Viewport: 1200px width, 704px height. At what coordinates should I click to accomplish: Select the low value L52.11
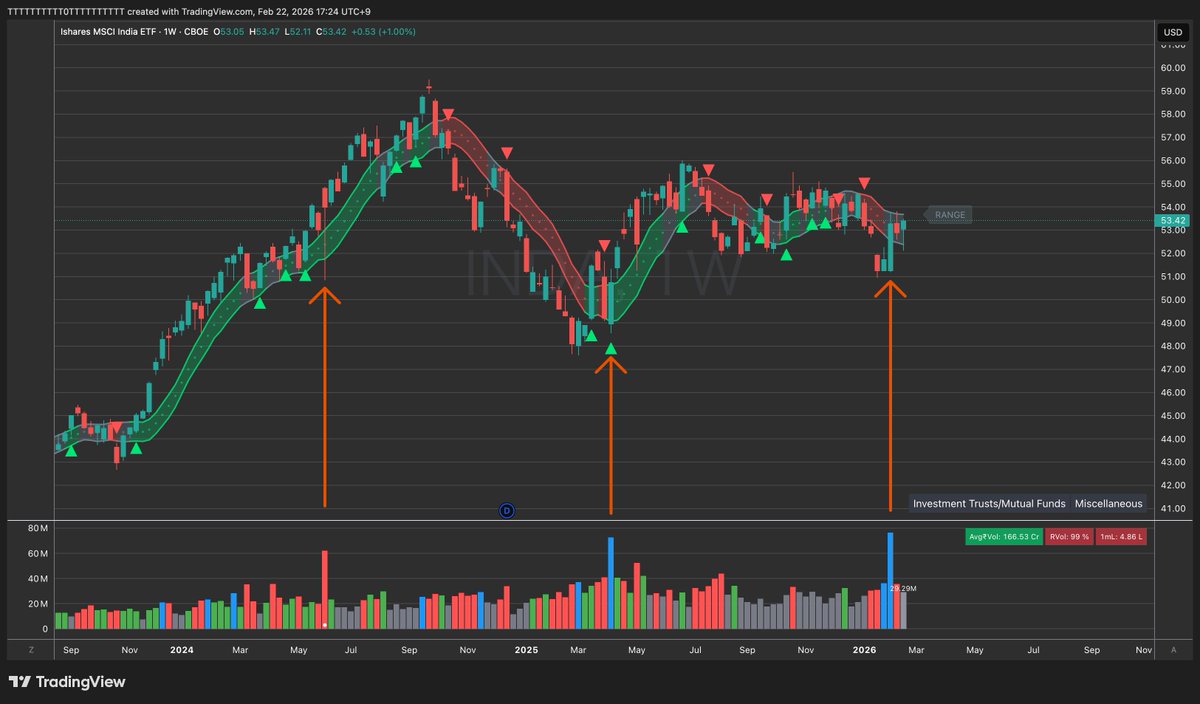tap(300, 32)
